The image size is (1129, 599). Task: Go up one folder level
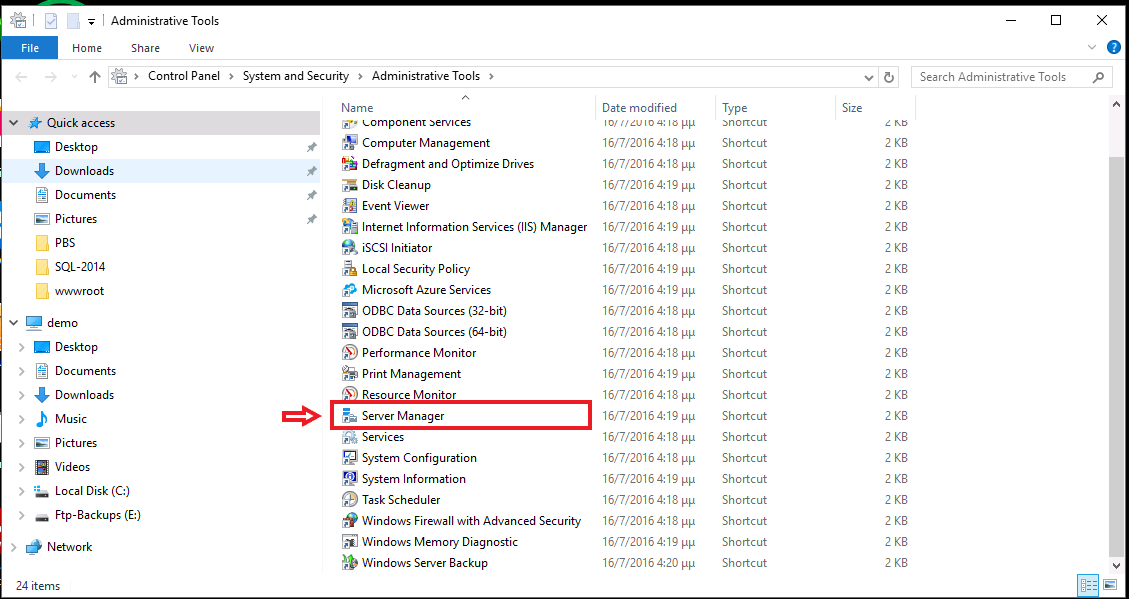(94, 76)
